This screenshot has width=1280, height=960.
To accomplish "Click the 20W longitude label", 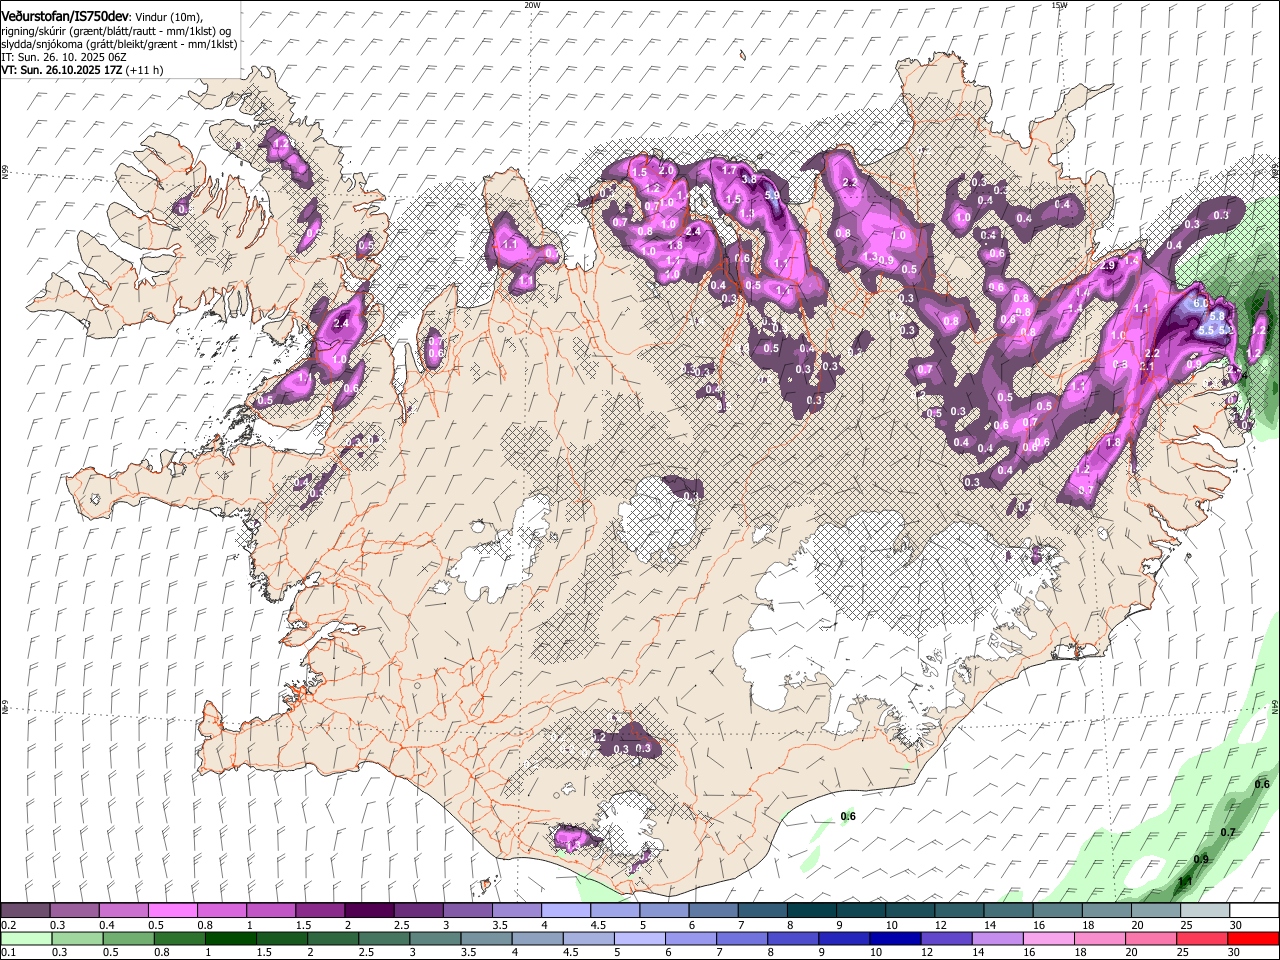I will pyautogui.click(x=532, y=5).
